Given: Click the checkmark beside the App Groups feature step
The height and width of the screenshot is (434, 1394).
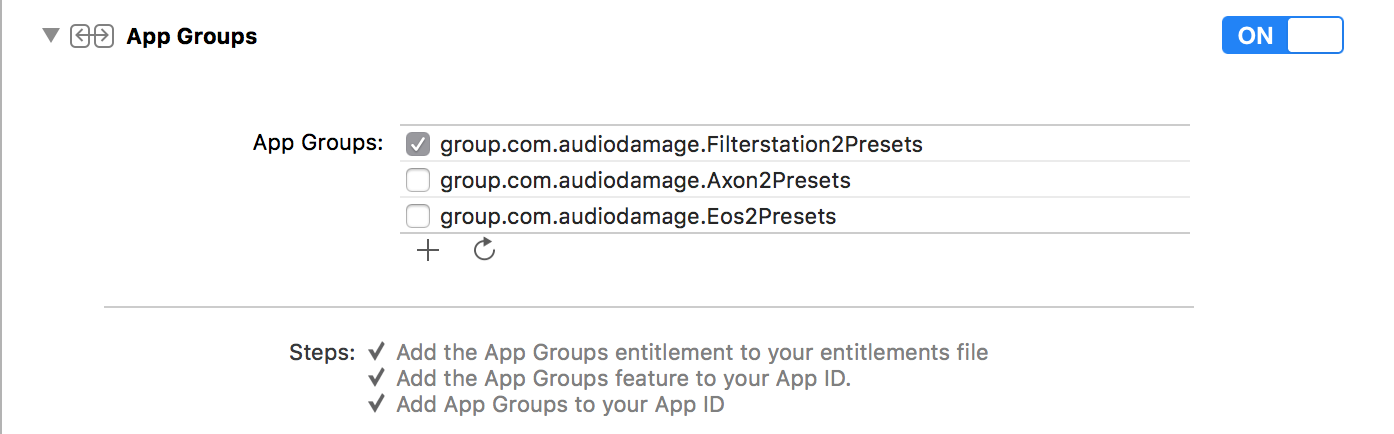Looking at the screenshot, I should tap(377, 379).
